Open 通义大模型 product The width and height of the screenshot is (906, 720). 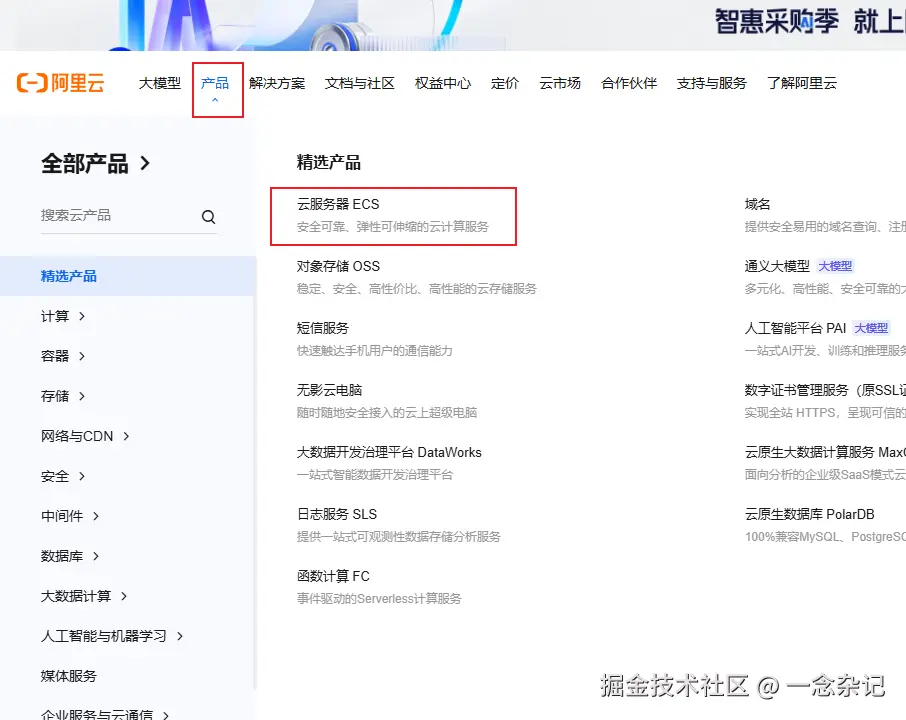point(777,266)
